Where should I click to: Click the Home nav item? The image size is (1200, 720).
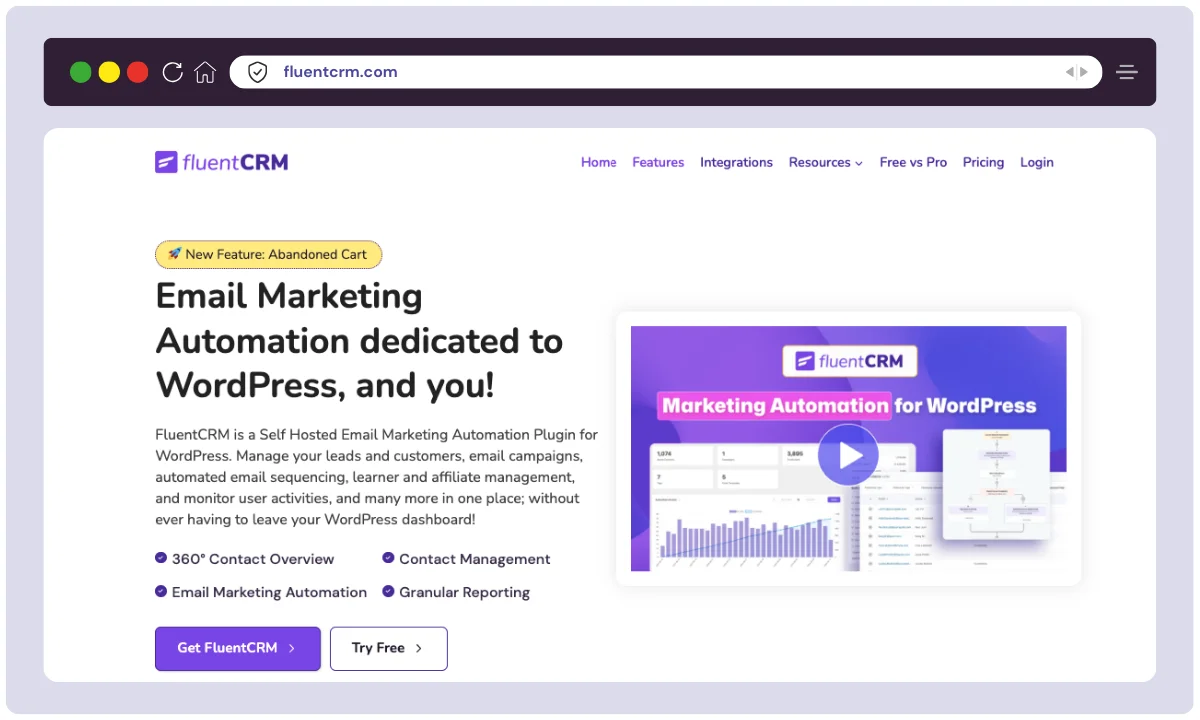click(598, 162)
